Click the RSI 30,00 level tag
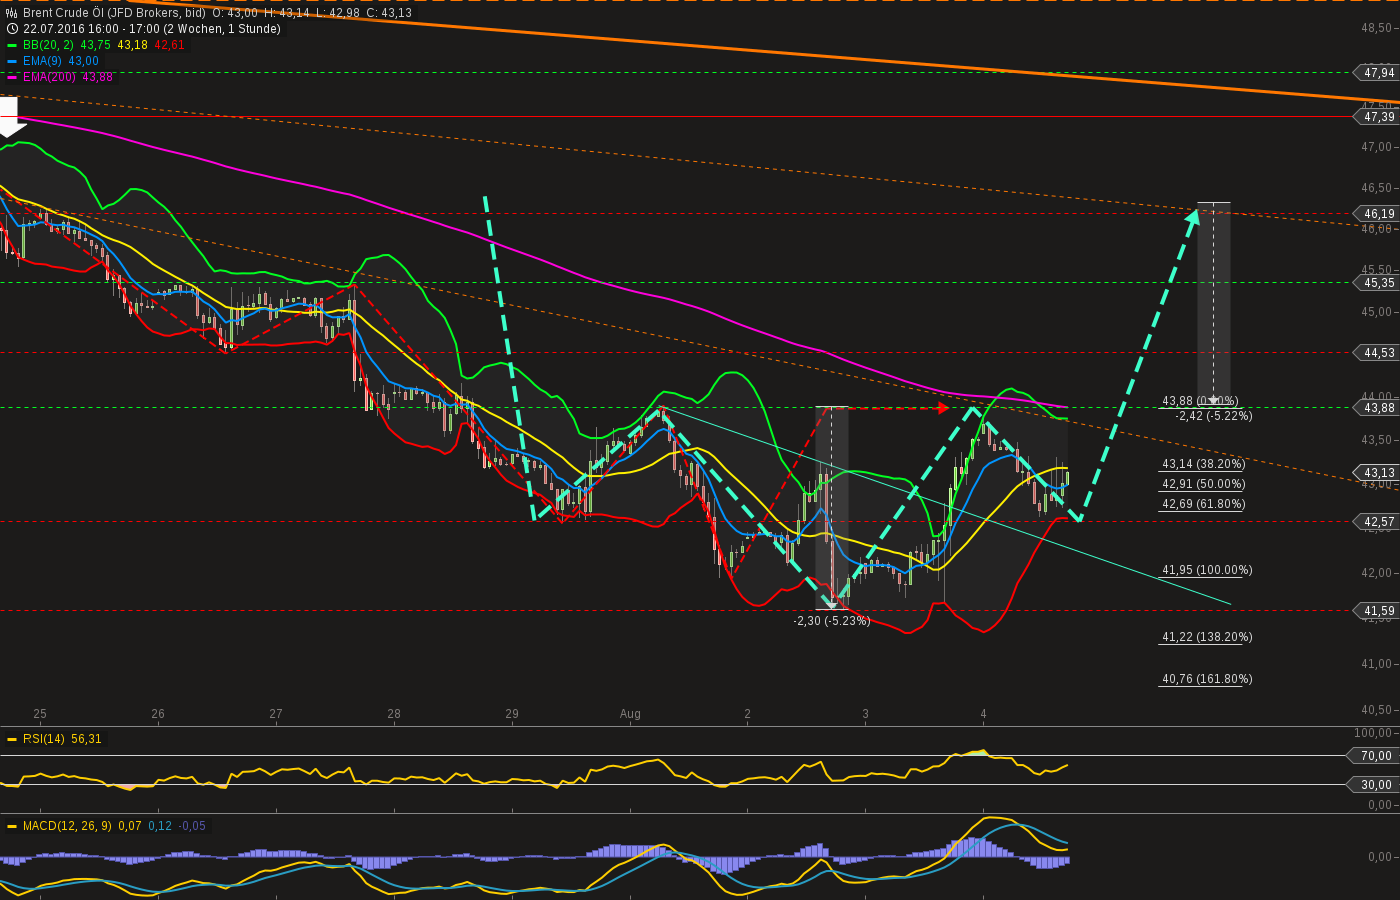The width and height of the screenshot is (1400, 900). pos(1373,785)
